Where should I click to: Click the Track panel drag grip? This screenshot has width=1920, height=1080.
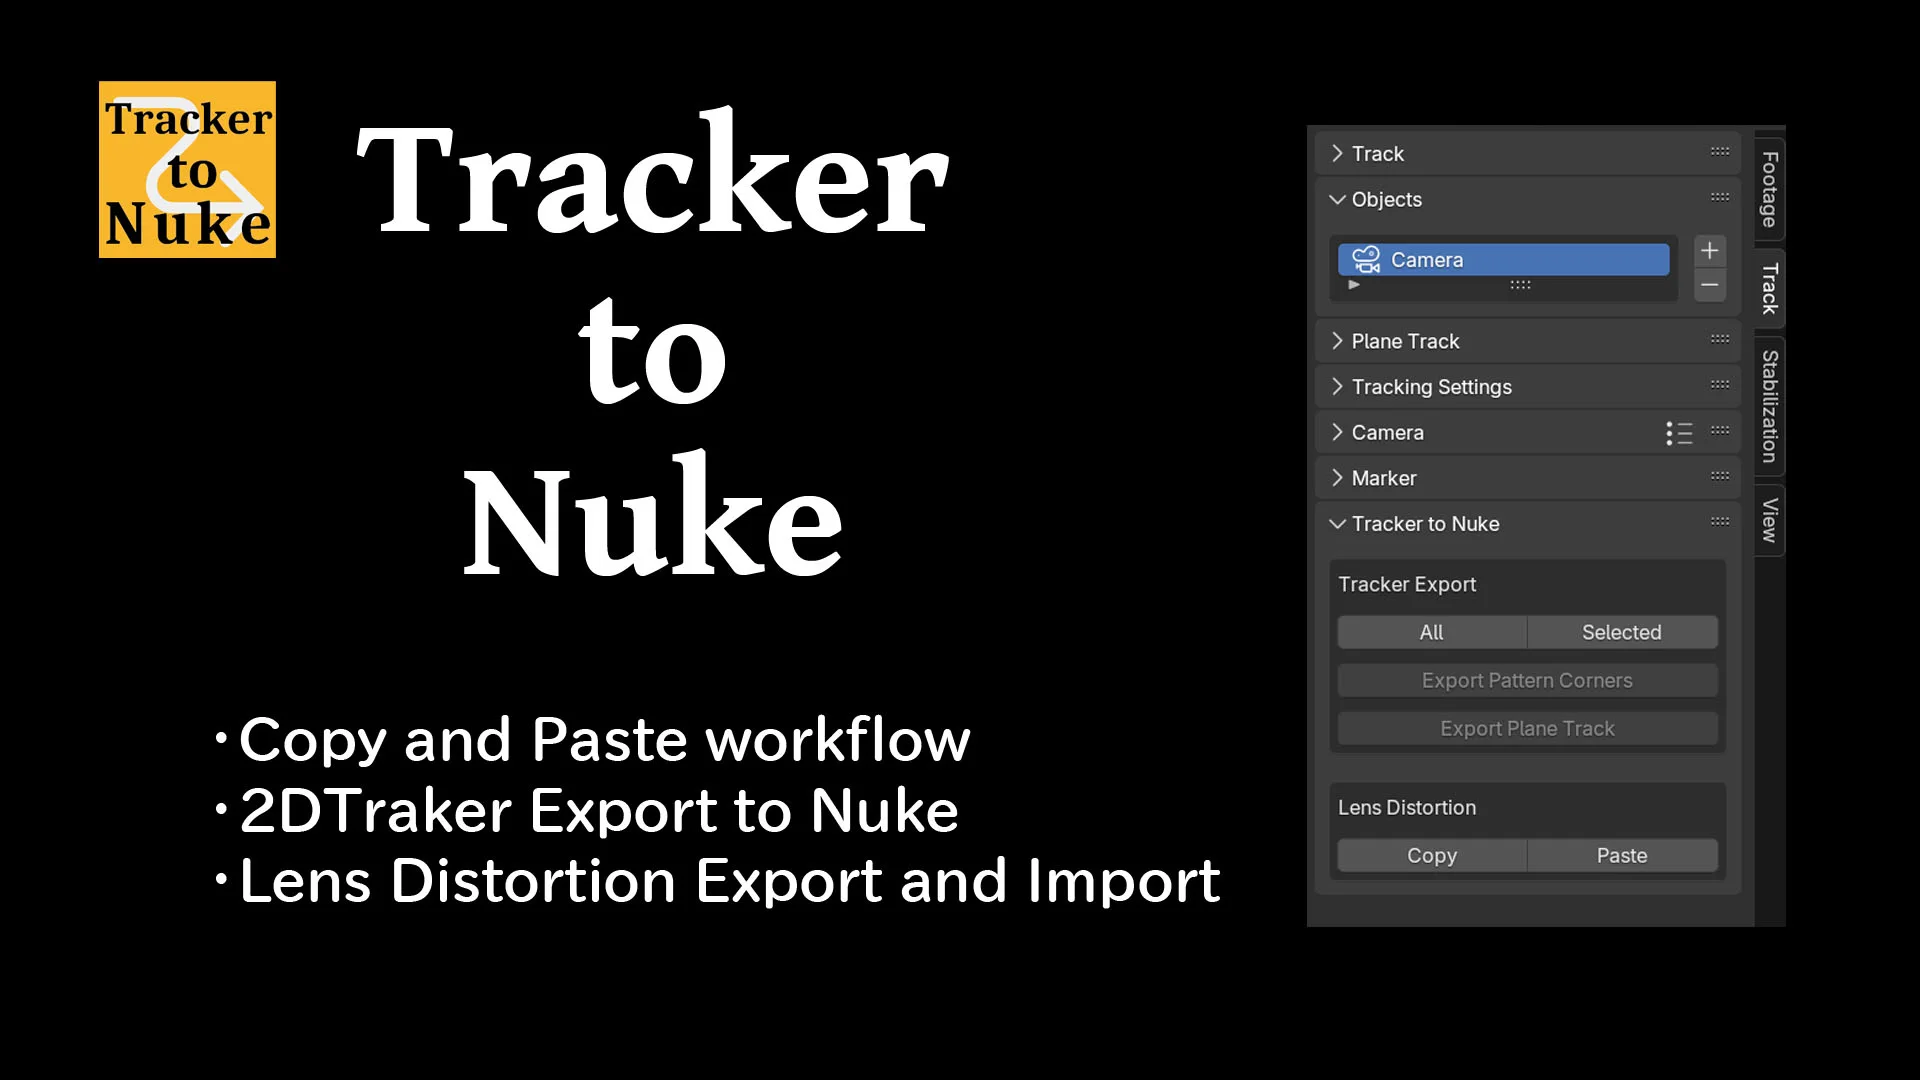(x=1720, y=152)
